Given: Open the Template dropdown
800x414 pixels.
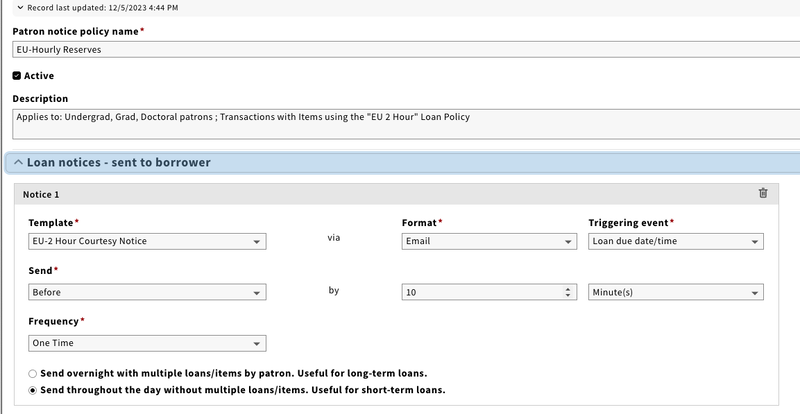Looking at the screenshot, I should [147, 241].
